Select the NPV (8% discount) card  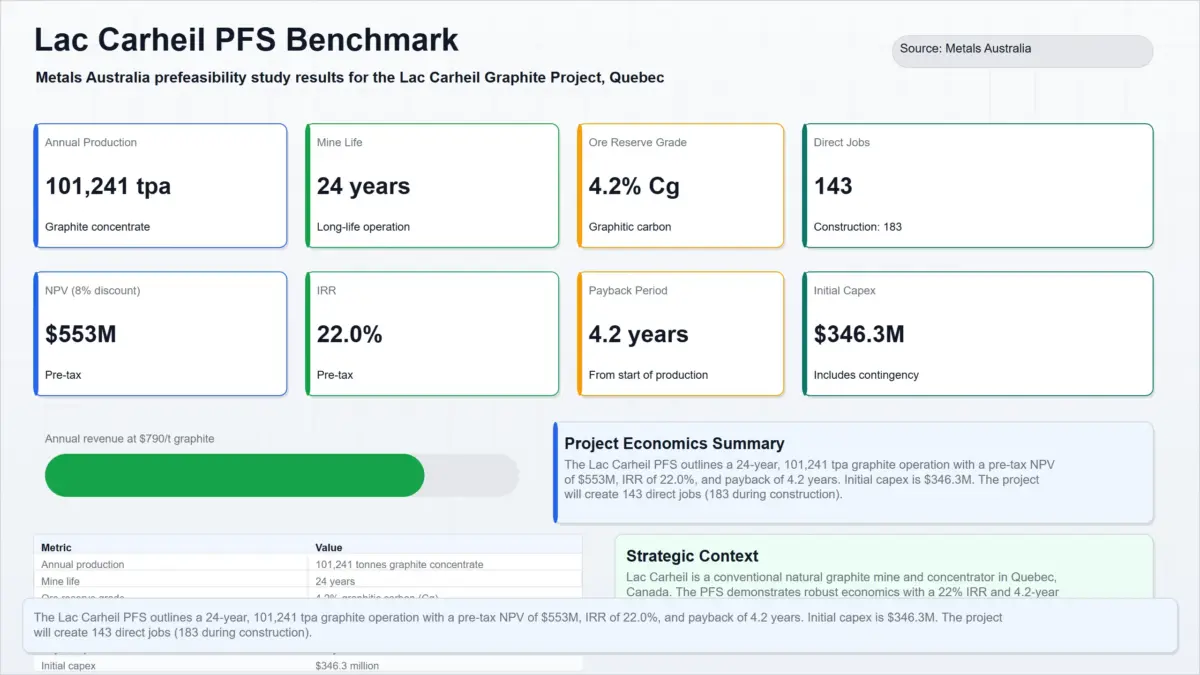[161, 334]
